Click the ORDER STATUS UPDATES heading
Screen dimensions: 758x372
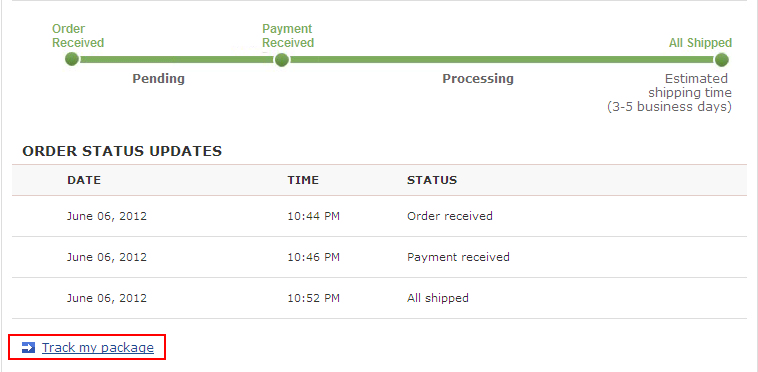pos(122,151)
